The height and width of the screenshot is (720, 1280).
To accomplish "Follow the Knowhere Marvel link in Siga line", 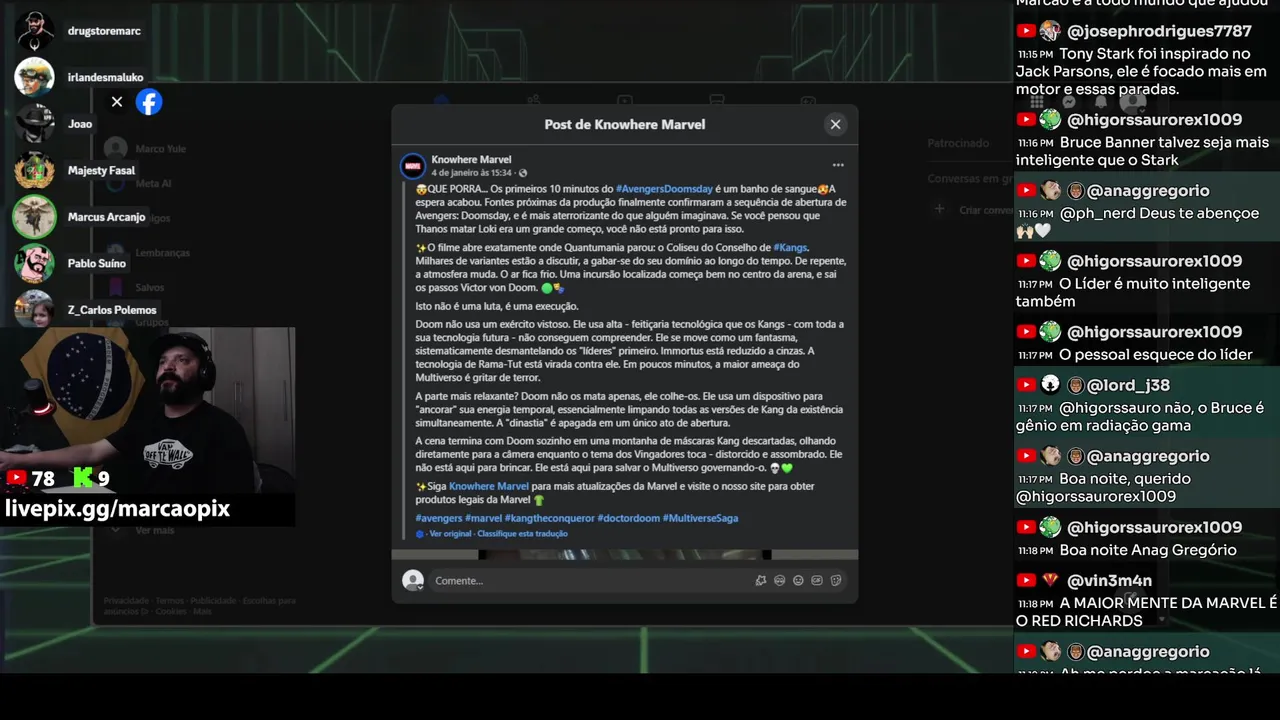I will [488, 486].
